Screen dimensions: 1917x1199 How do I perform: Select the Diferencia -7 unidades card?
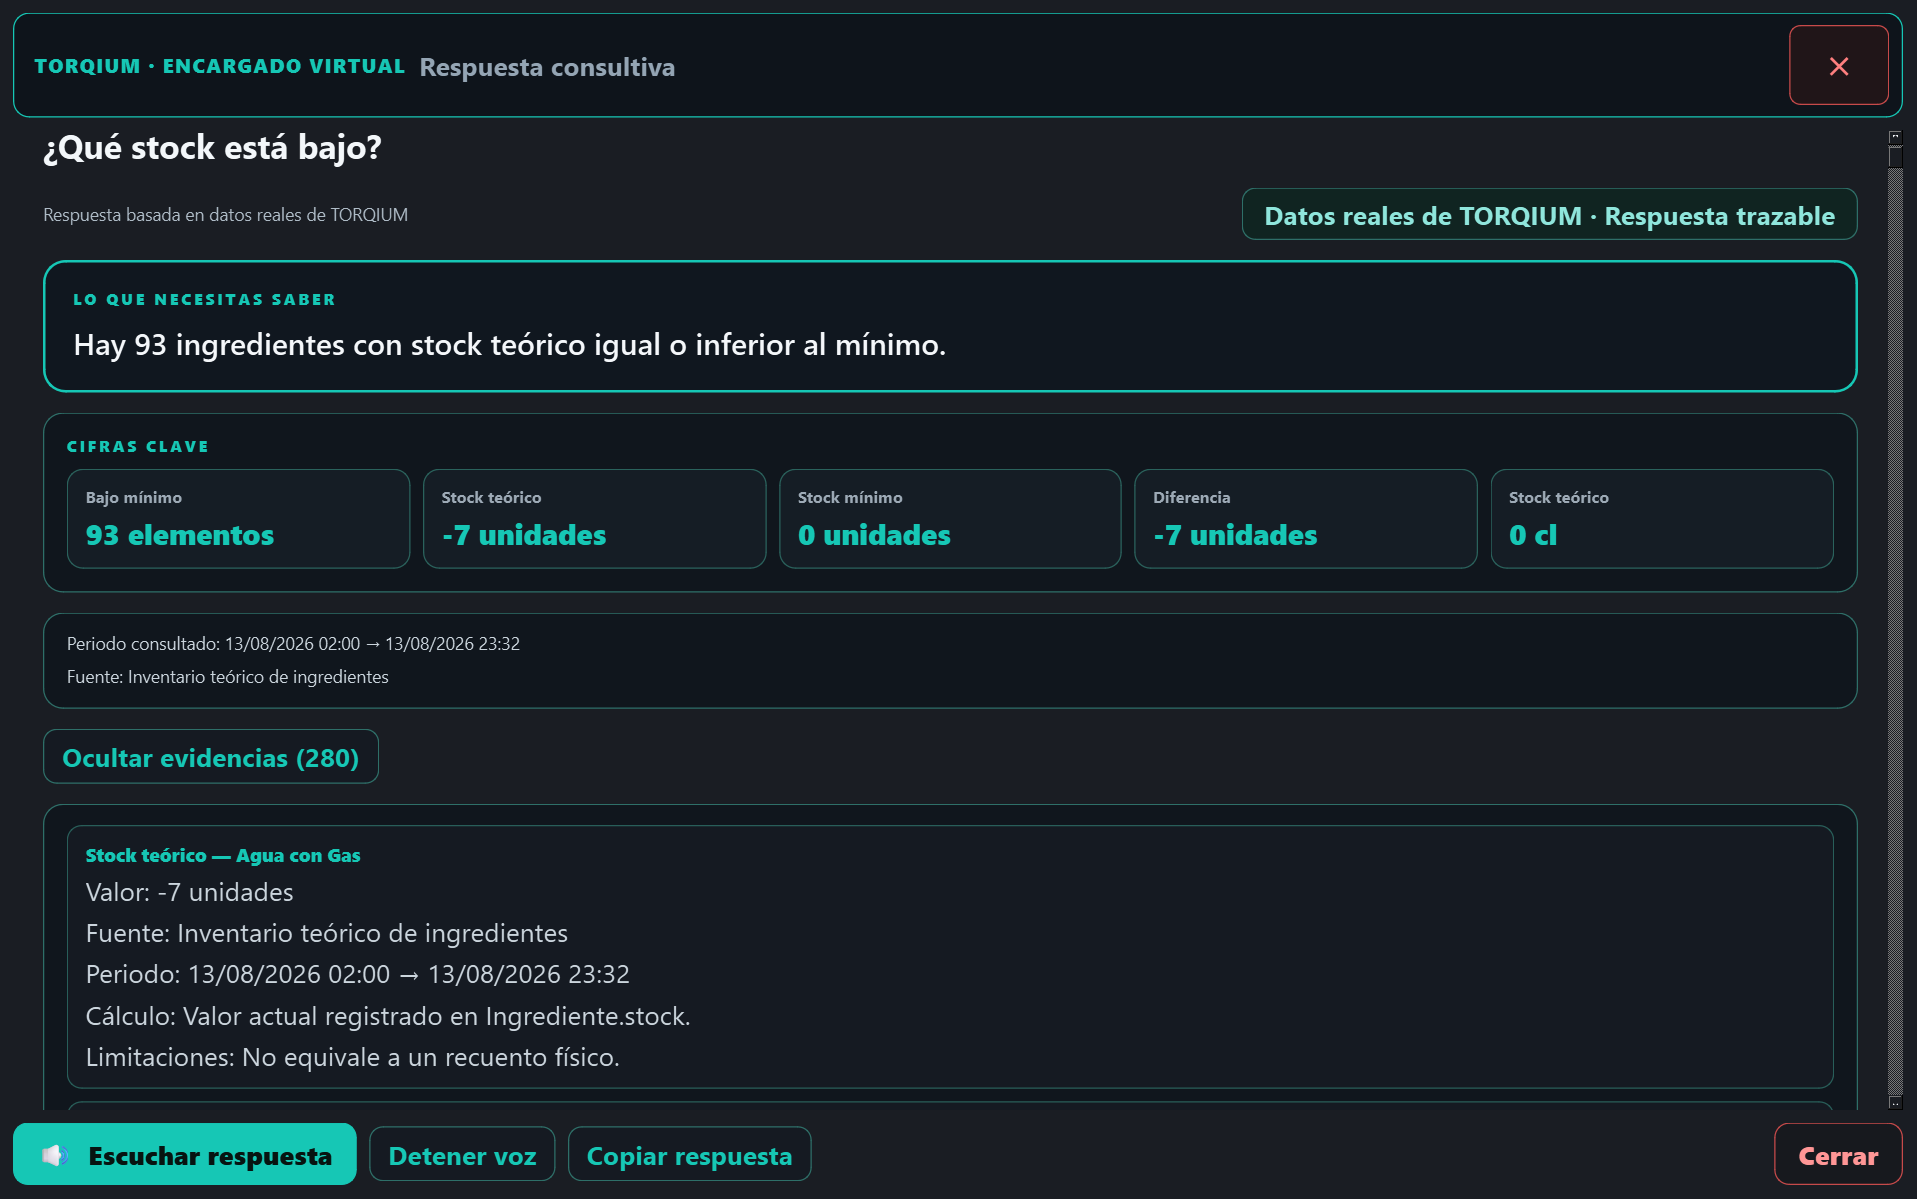point(1306,519)
